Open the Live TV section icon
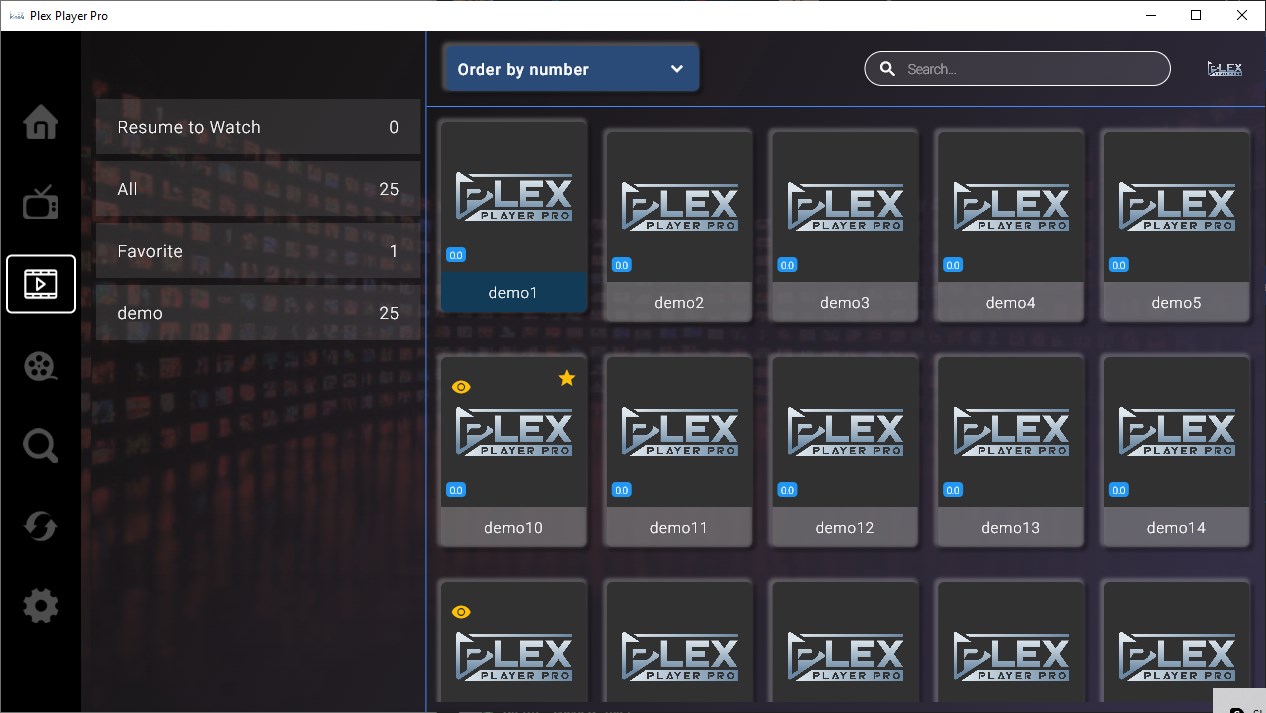Screen dimensions: 1266x713 41,203
